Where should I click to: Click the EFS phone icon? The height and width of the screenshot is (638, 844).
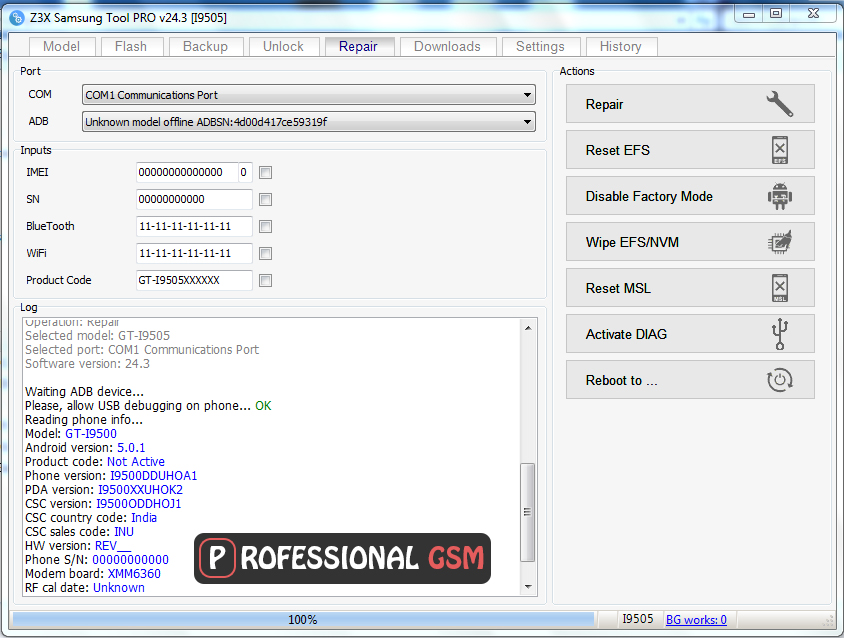coord(779,150)
